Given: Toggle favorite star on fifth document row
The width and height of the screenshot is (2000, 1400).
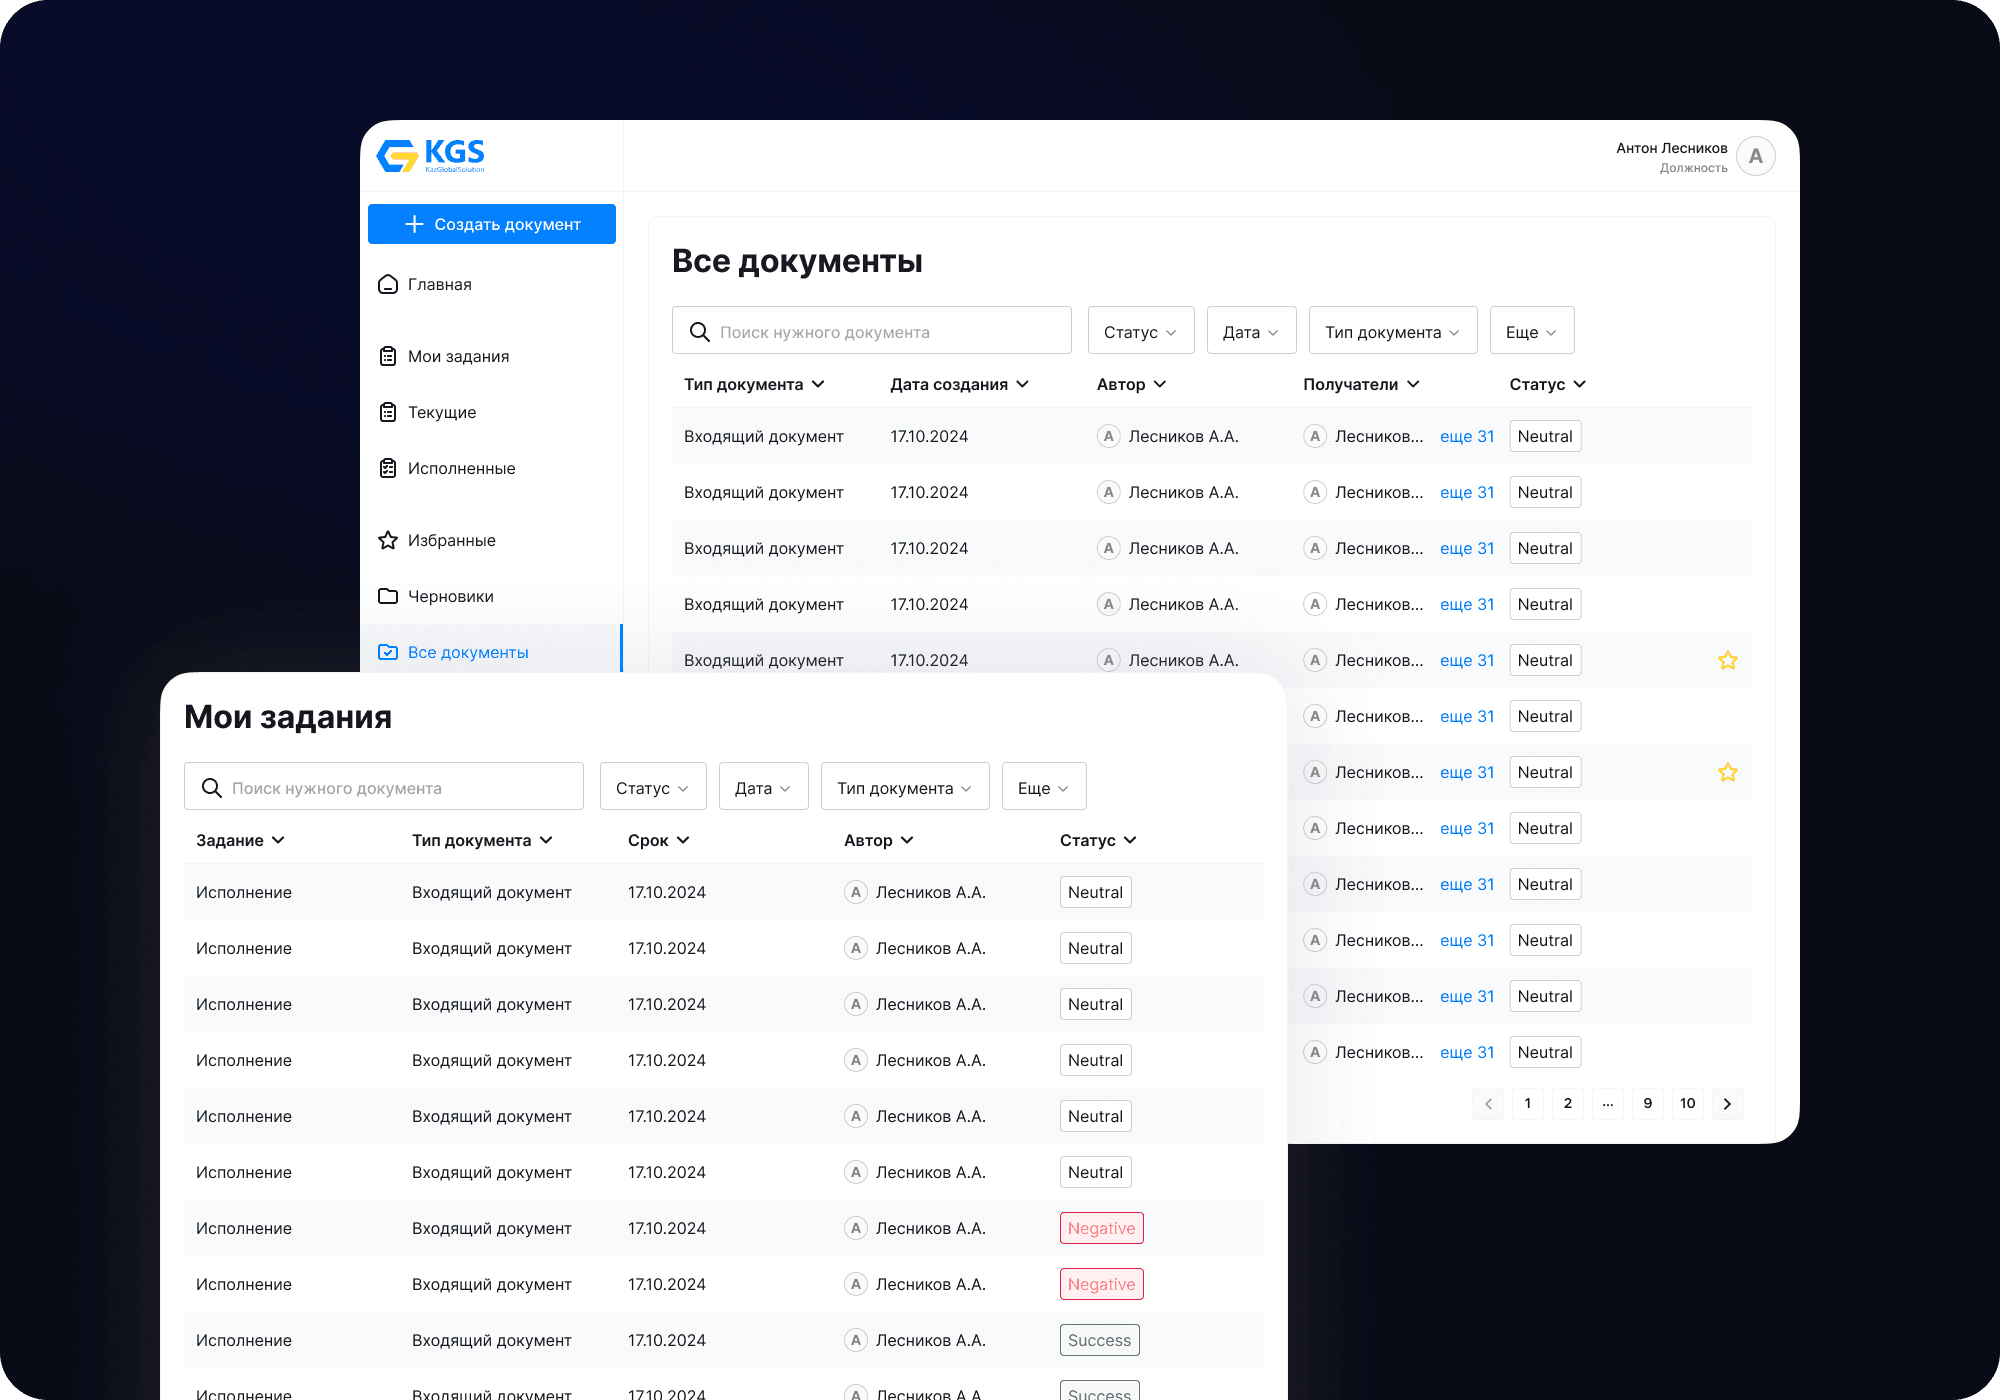Looking at the screenshot, I should [1727, 661].
